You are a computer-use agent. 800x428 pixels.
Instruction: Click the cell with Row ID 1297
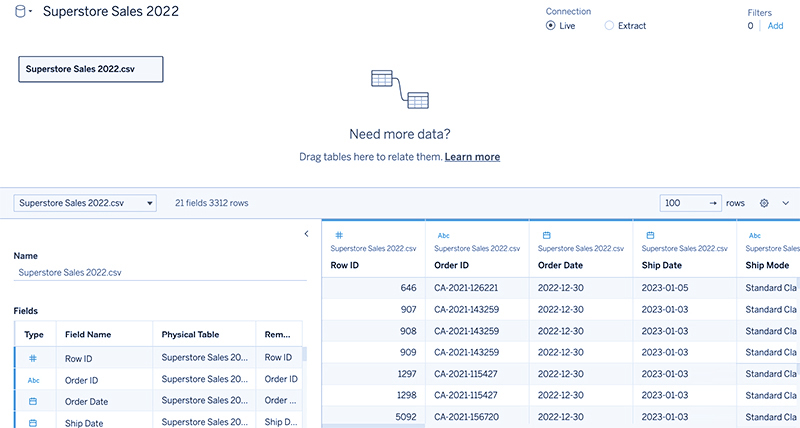pos(373,374)
